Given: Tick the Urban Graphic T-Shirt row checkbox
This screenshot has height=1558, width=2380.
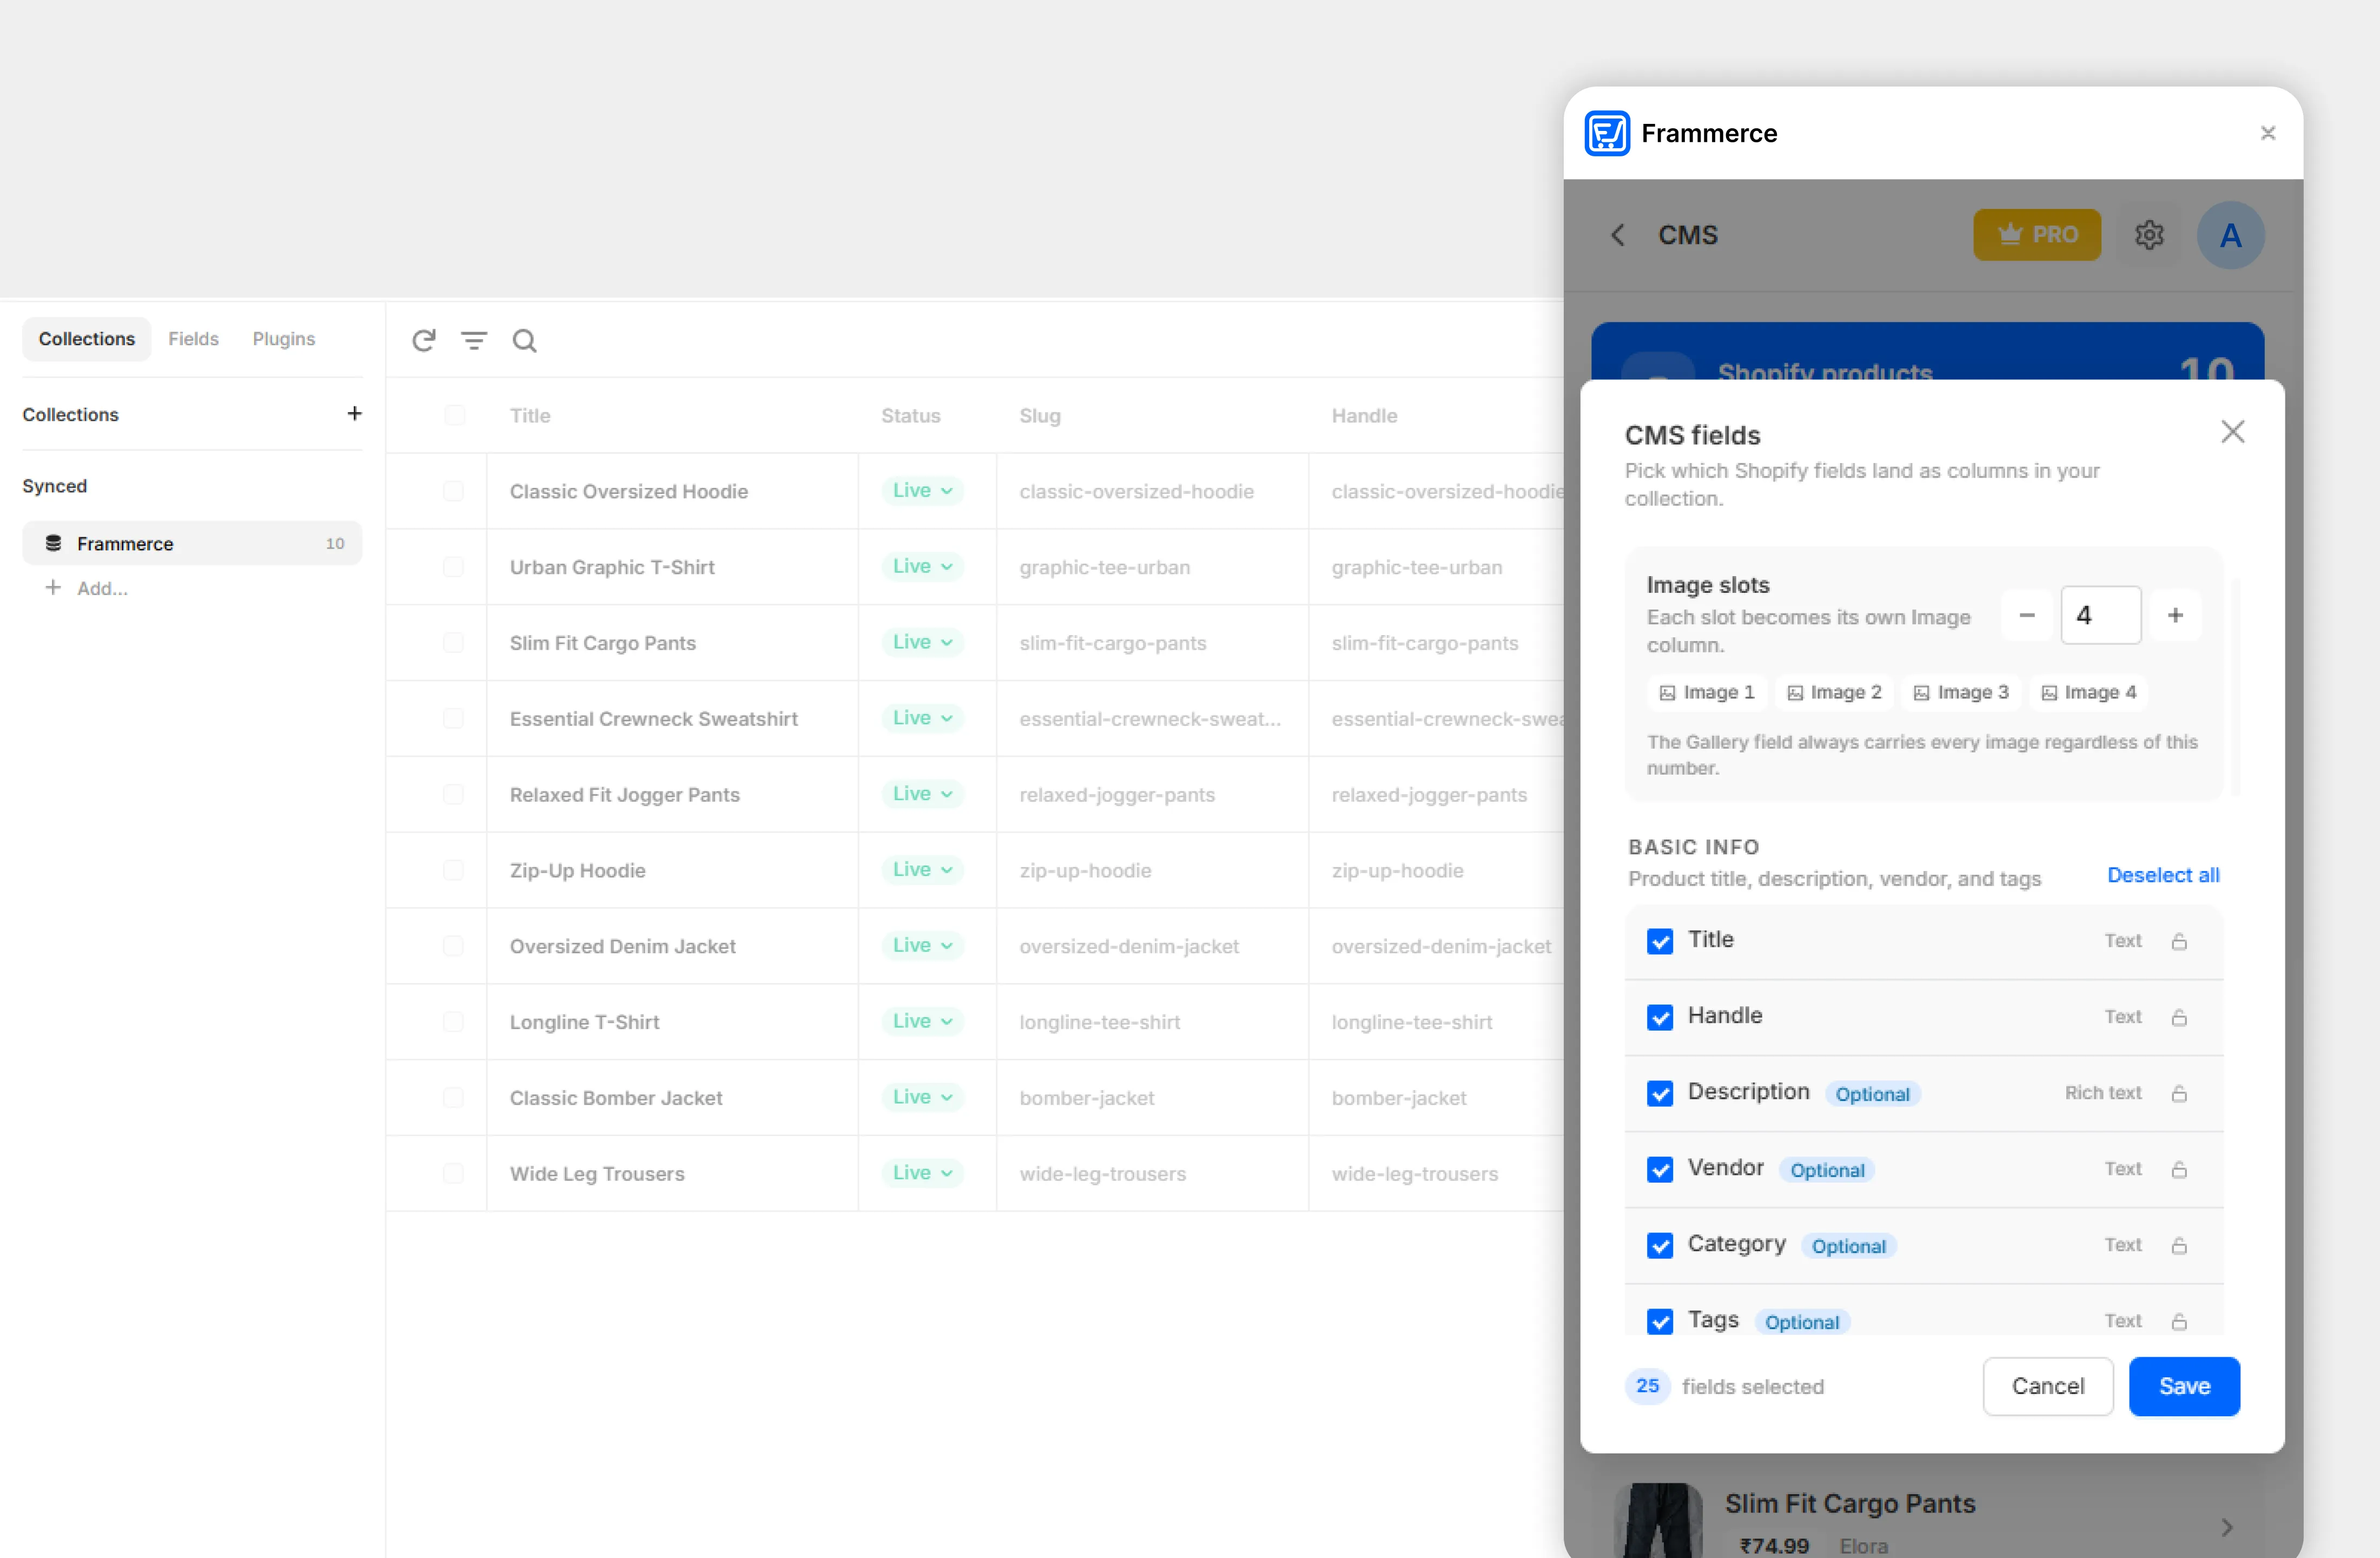Looking at the screenshot, I should [453, 567].
